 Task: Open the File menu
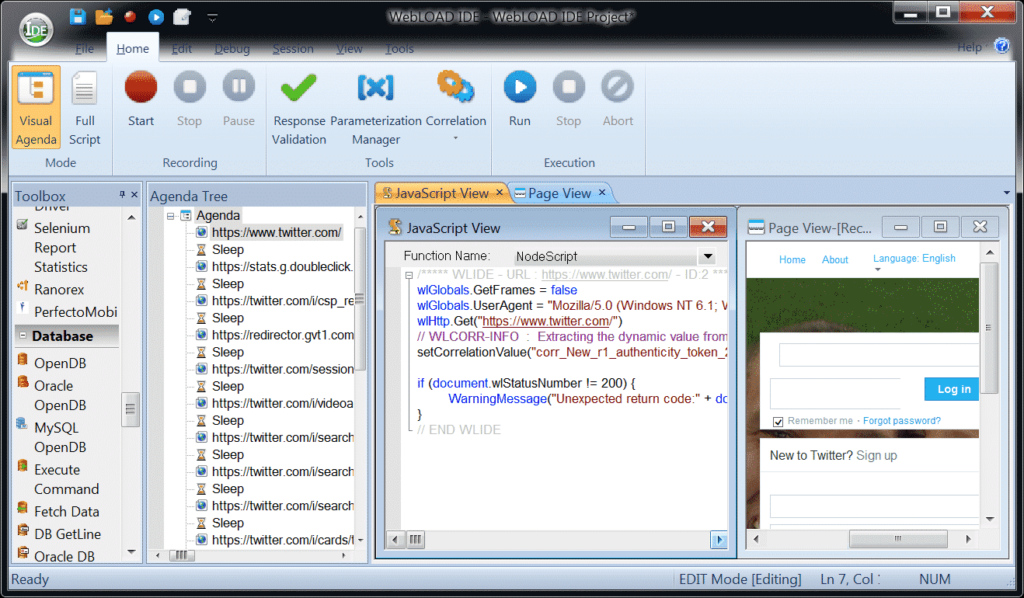pyautogui.click(x=84, y=49)
